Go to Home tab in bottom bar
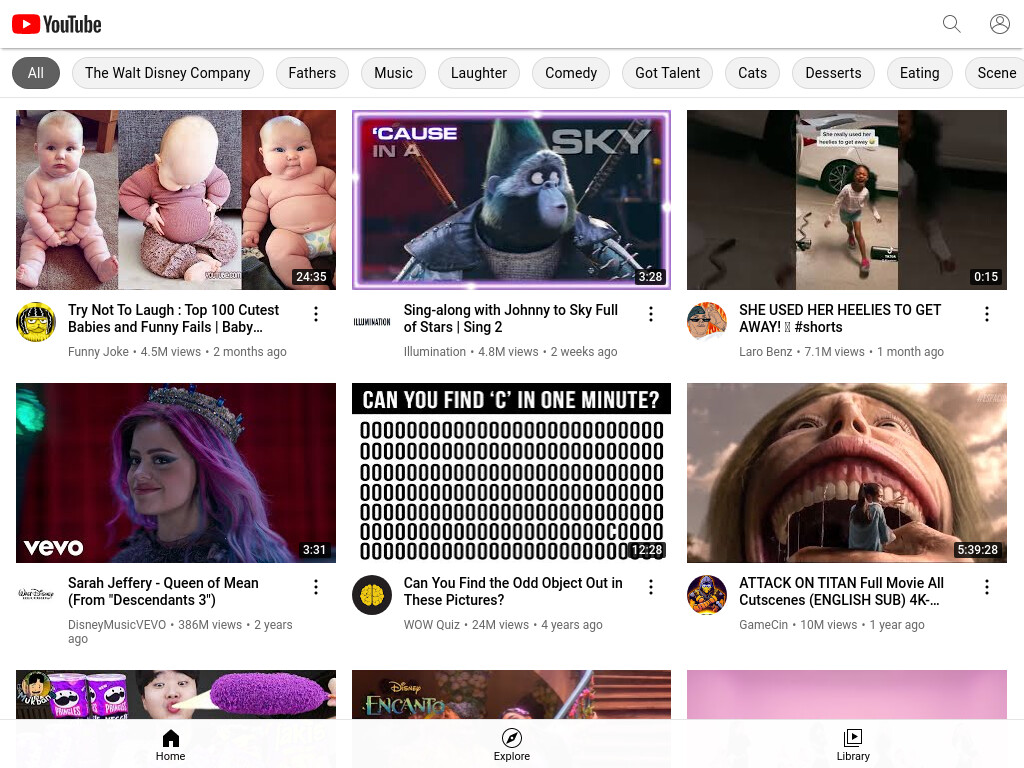The height and width of the screenshot is (768, 1024). point(170,744)
